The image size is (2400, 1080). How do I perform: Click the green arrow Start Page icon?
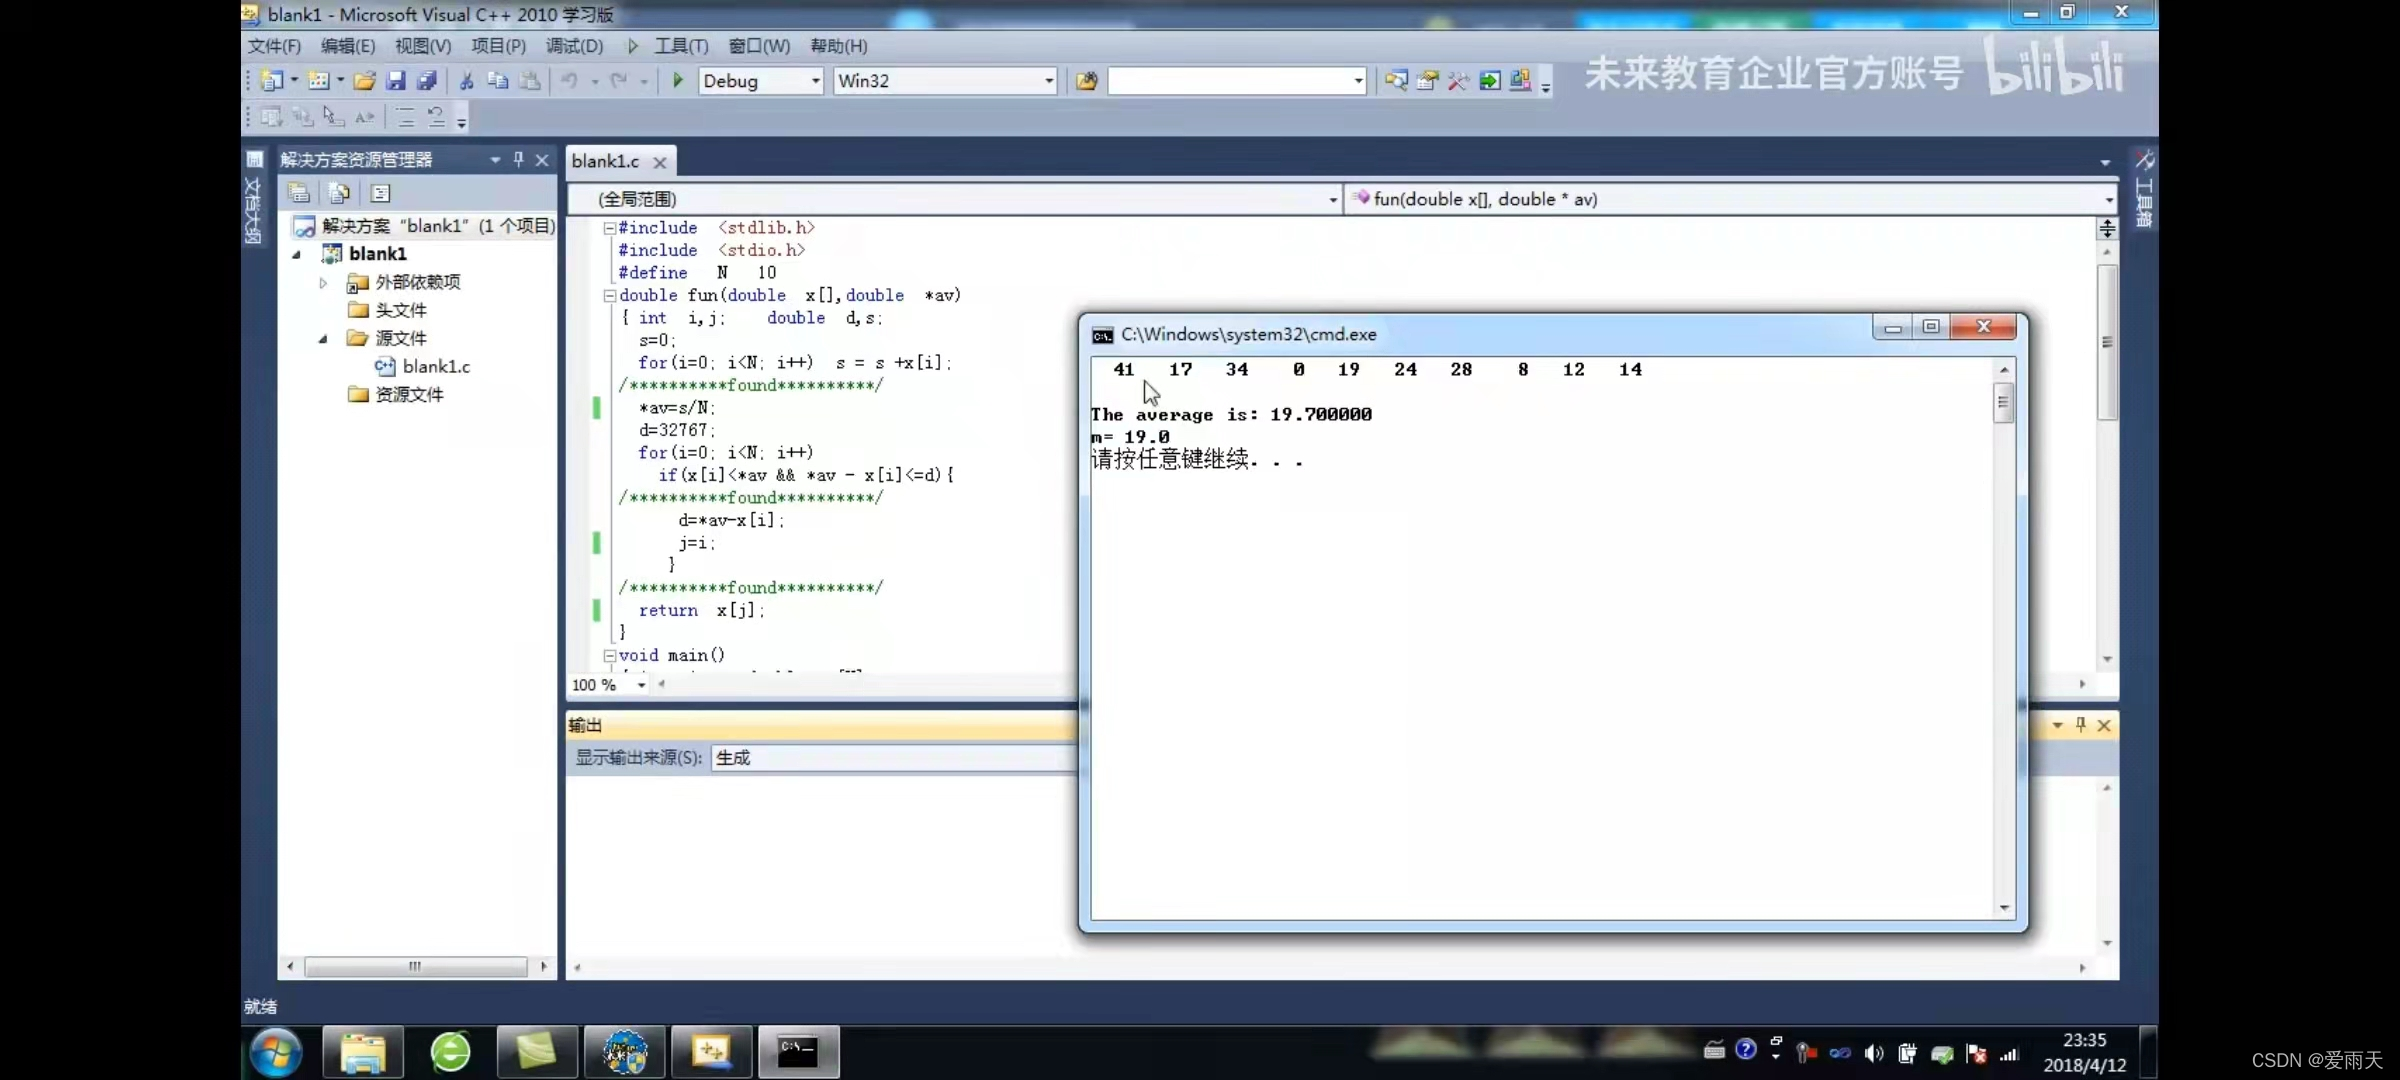(1490, 81)
